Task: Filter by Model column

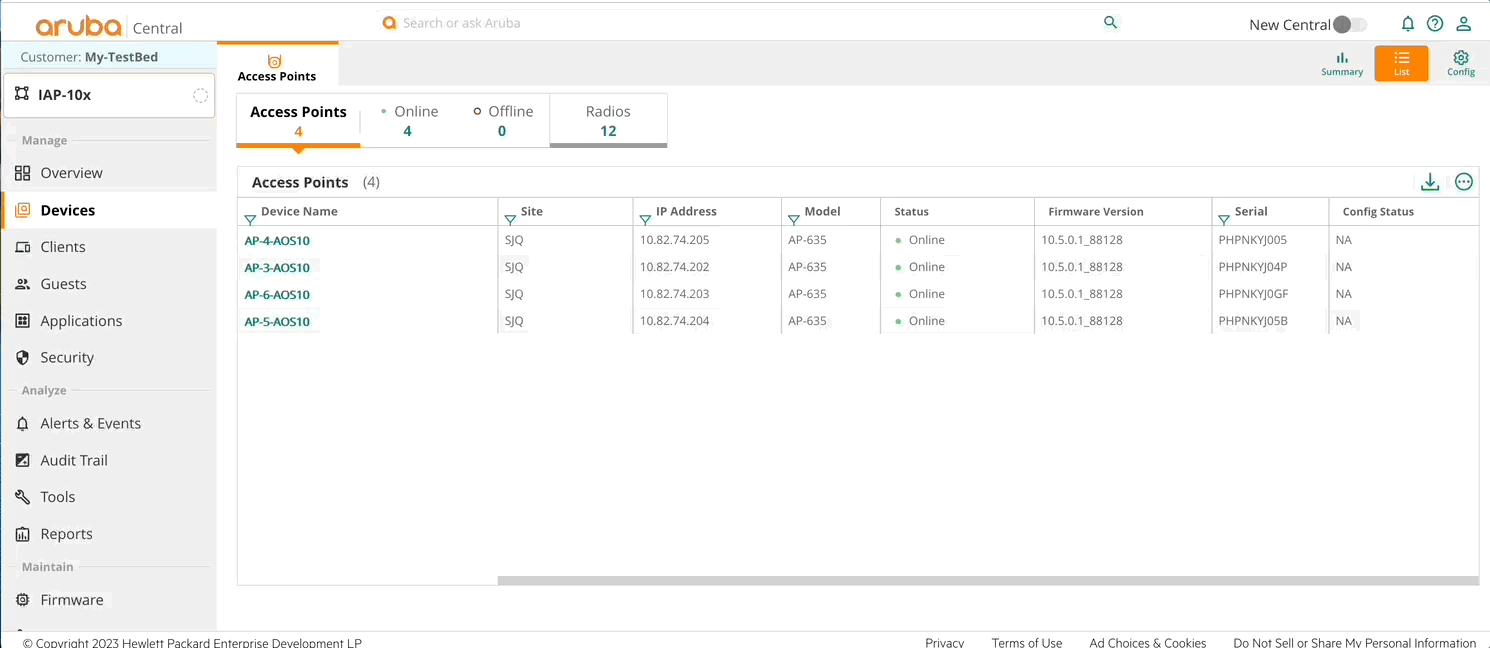Action: [793, 220]
